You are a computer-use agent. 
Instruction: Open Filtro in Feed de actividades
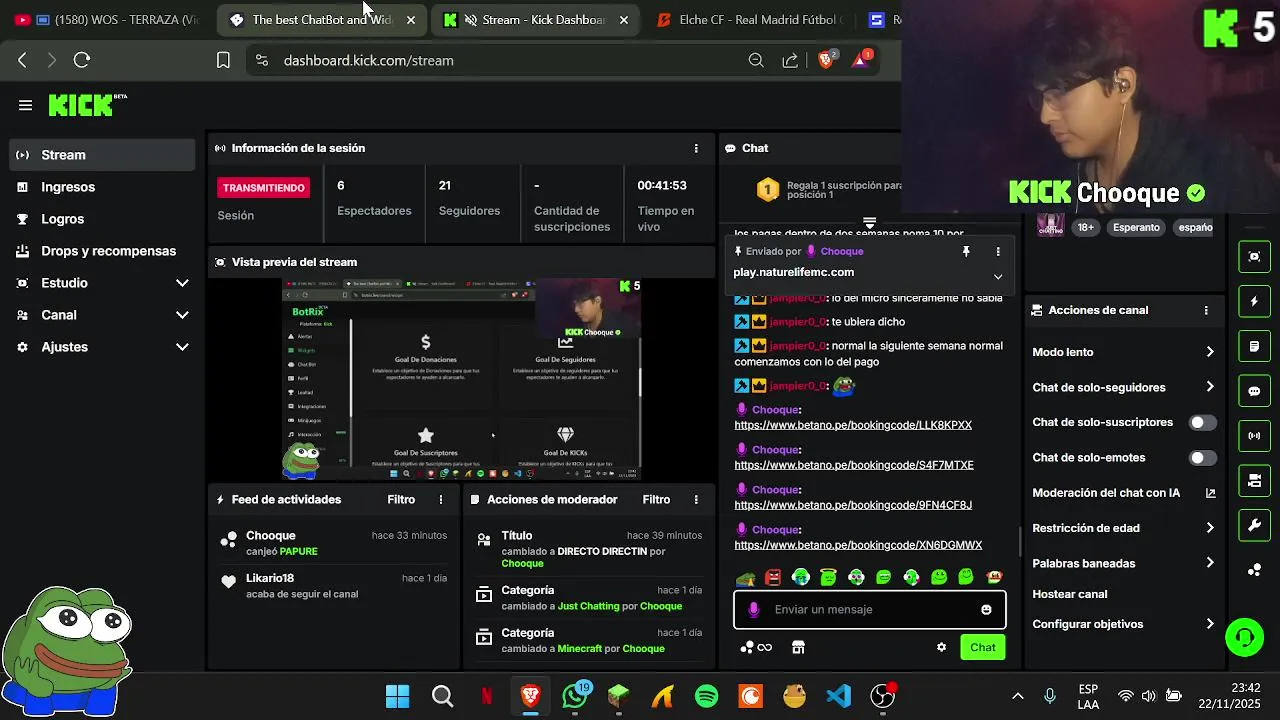point(401,499)
